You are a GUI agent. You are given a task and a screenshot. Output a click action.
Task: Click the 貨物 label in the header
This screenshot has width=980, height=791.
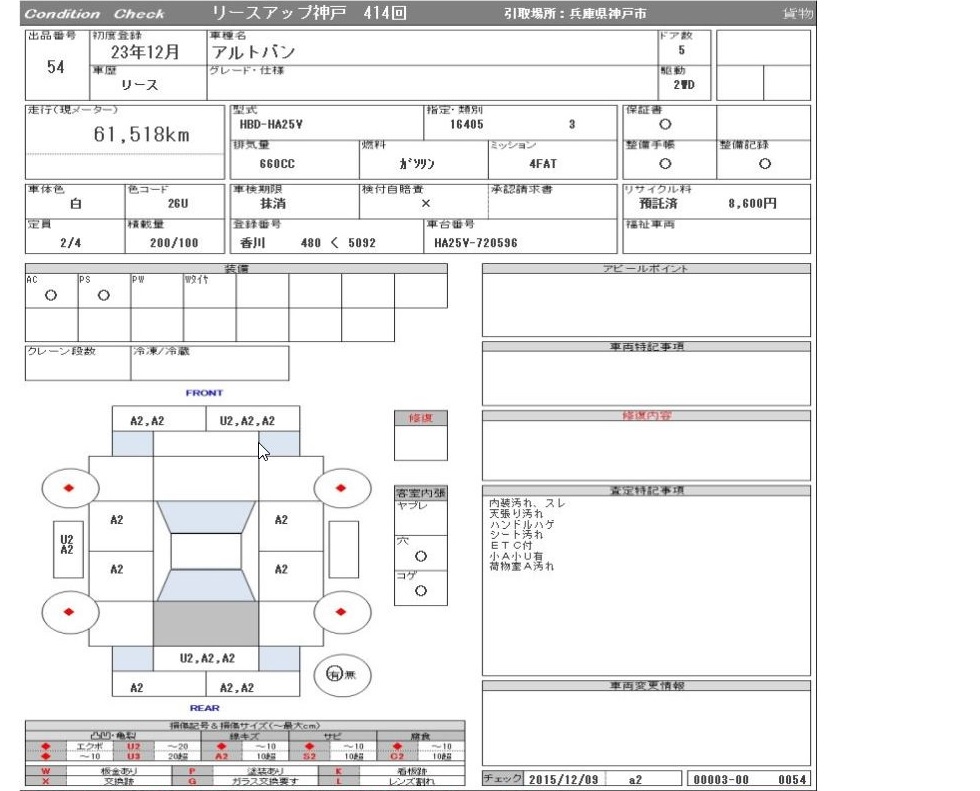[x=798, y=14]
